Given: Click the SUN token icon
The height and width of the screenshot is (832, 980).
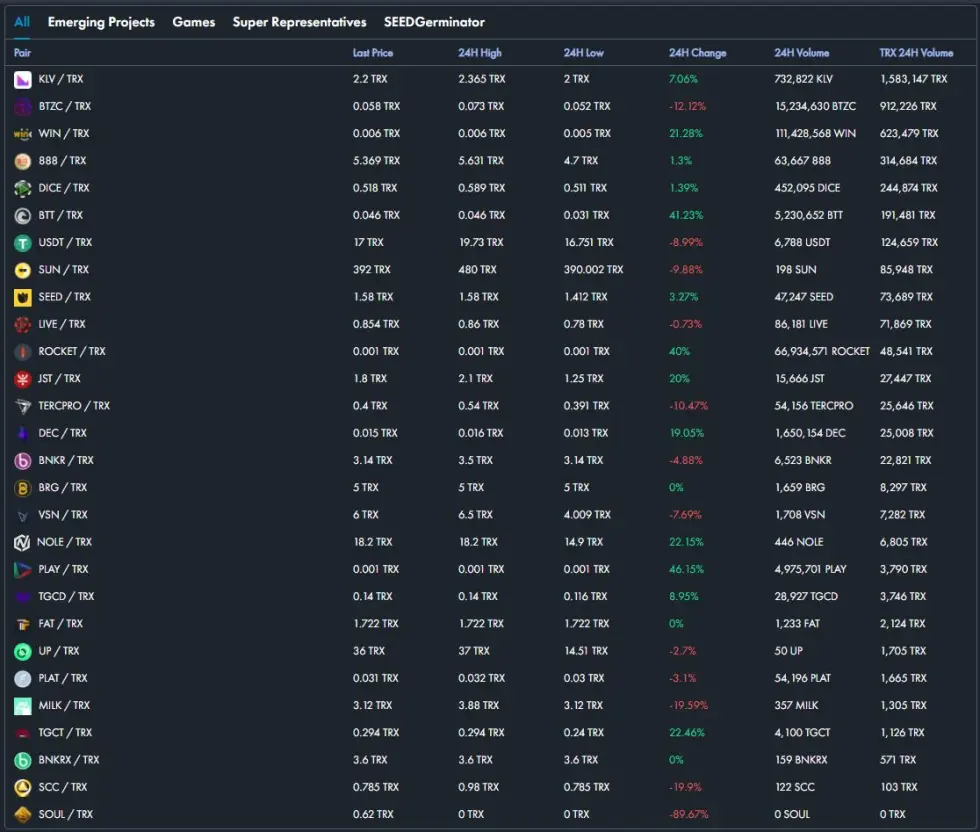Looking at the screenshot, I should tap(22, 270).
